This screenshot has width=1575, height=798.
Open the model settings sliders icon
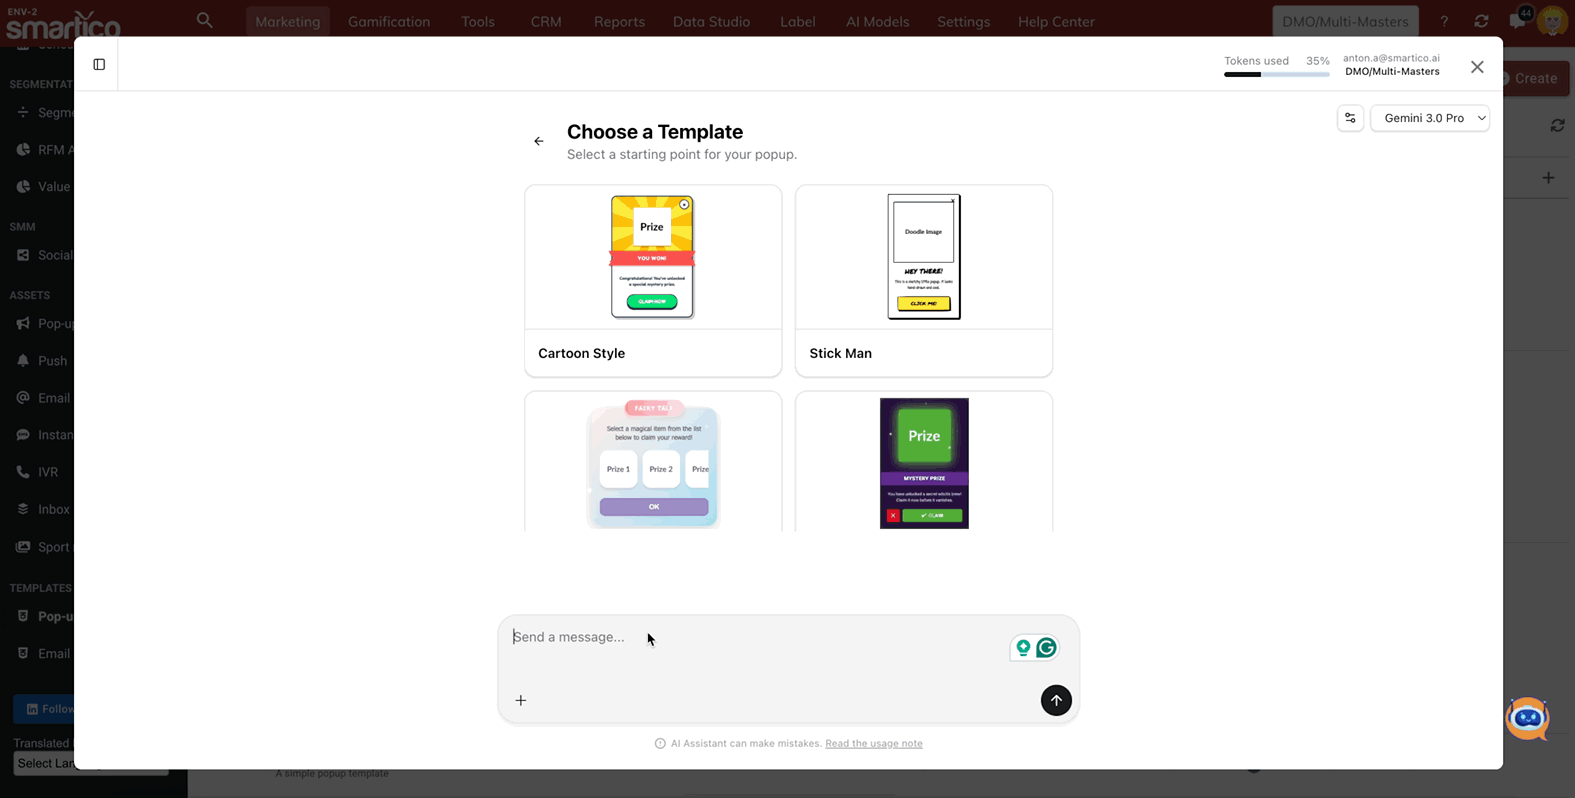point(1350,118)
